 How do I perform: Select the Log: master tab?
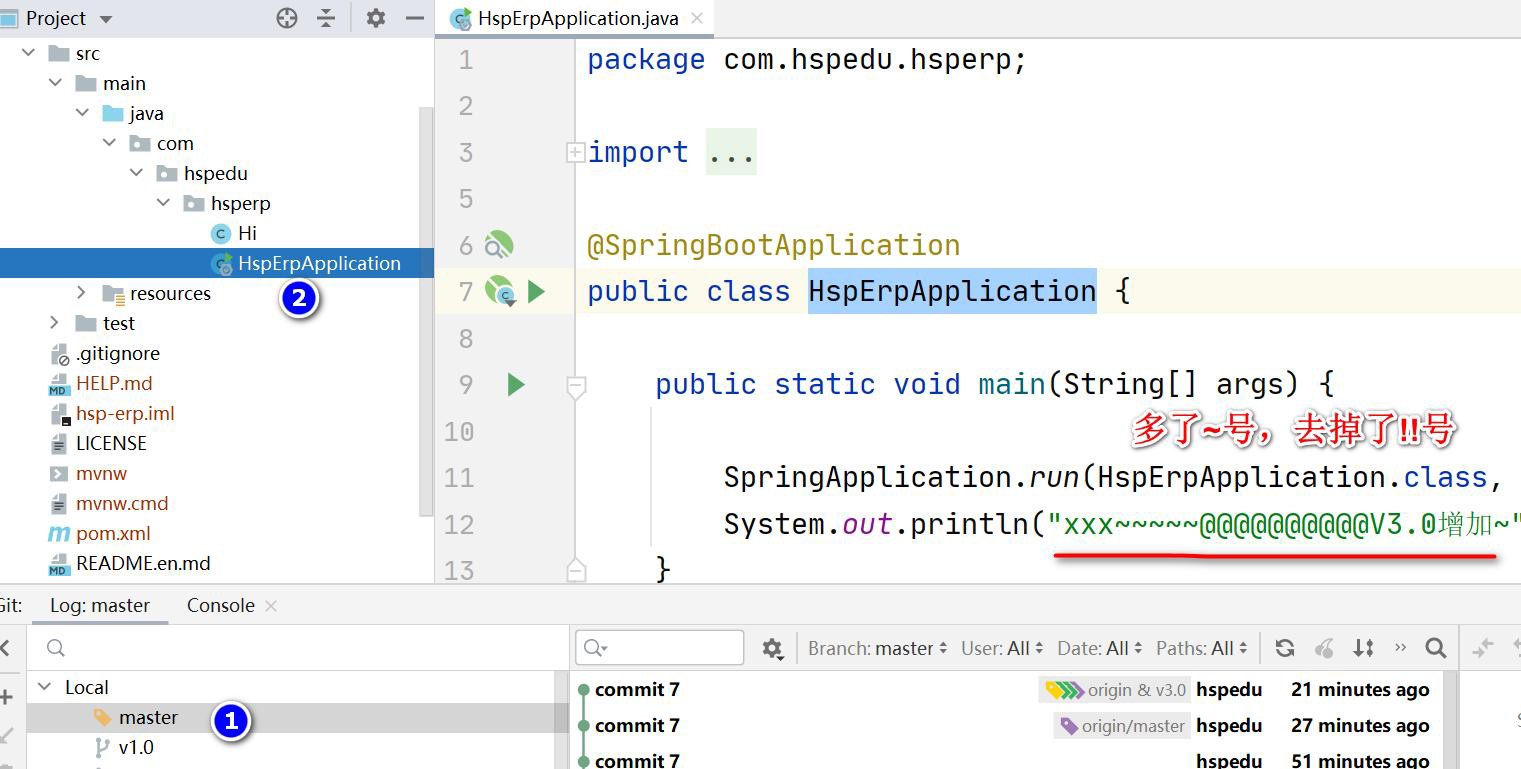click(x=100, y=605)
